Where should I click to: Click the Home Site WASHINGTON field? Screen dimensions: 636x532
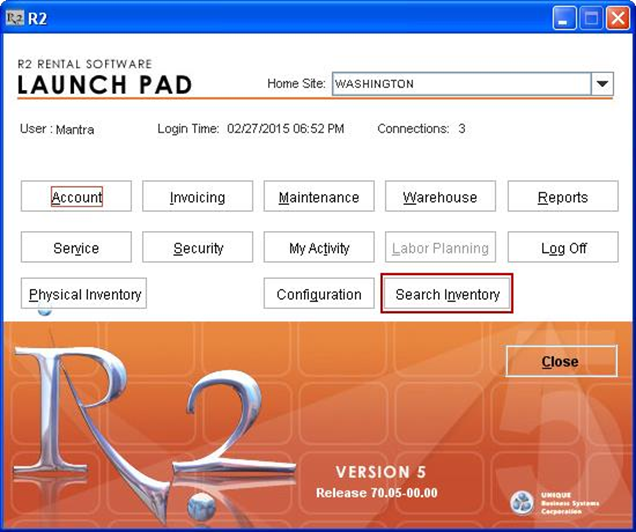(462, 84)
